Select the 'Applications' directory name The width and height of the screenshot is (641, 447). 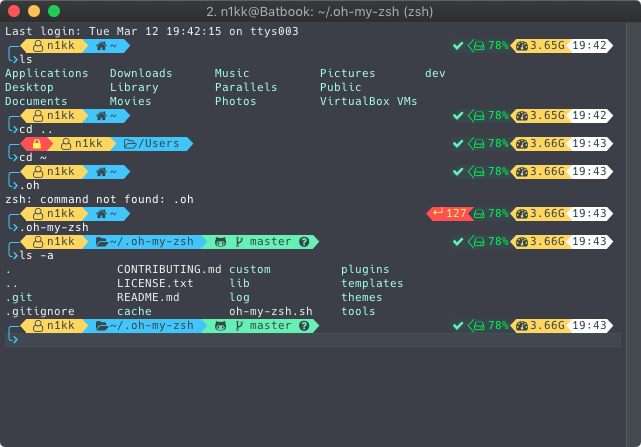(x=47, y=73)
